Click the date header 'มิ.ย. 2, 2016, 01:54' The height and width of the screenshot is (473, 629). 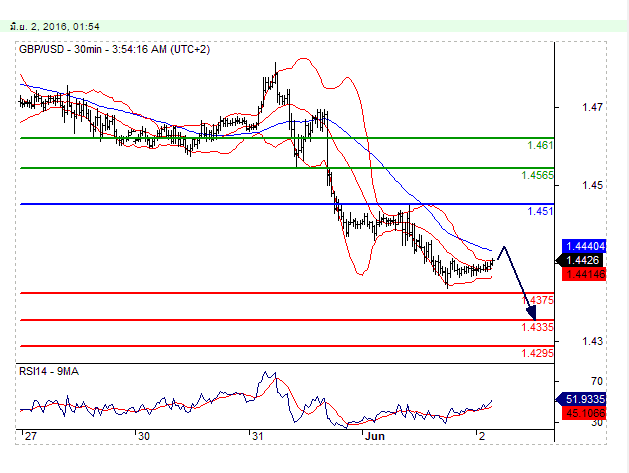[55, 26]
